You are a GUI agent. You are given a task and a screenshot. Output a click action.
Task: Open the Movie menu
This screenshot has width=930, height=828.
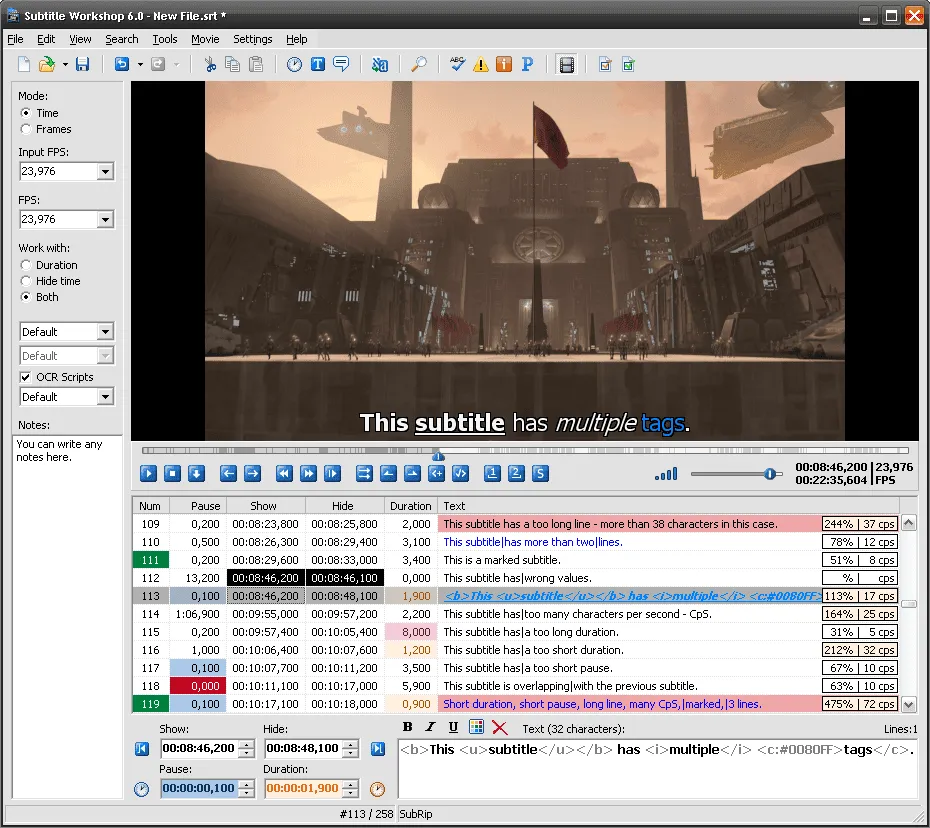click(204, 39)
